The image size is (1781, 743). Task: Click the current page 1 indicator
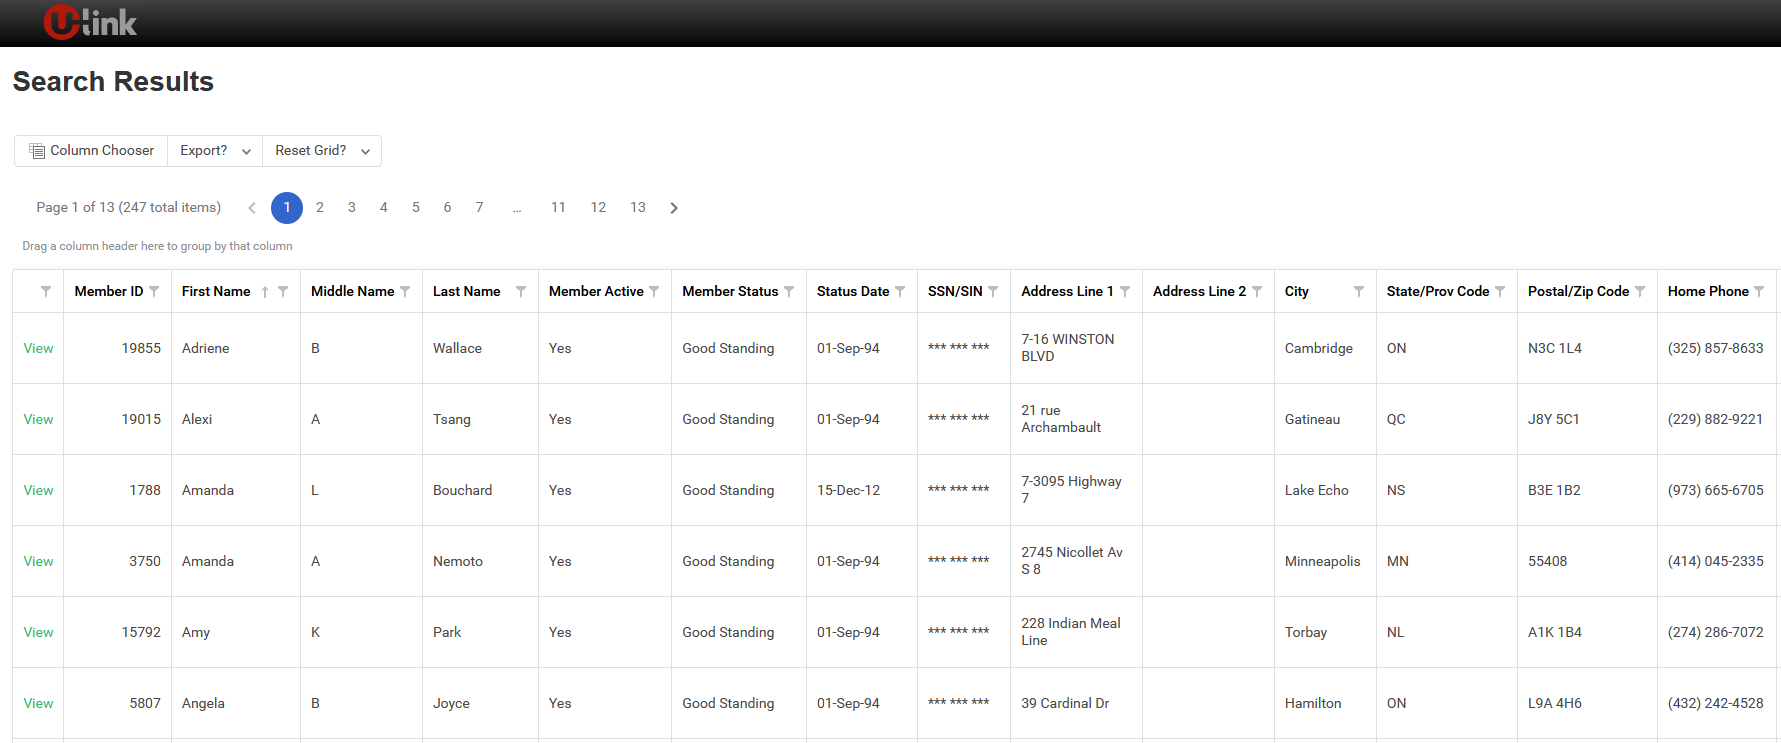pyautogui.click(x=287, y=208)
